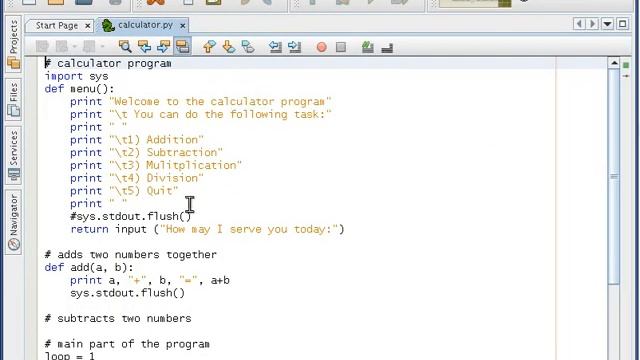Click the vertical scrollbar up arrow
This screenshot has height=360, width=640.
click(x=614, y=63)
